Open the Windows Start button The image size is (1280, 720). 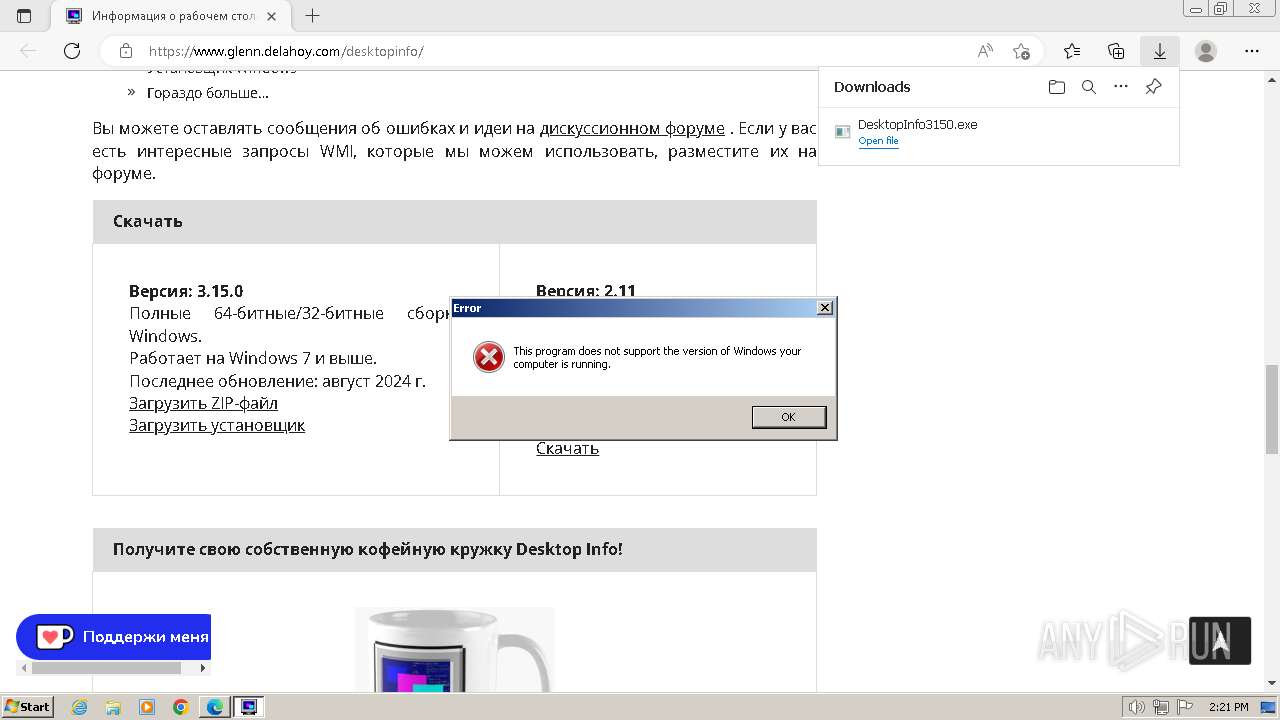(x=28, y=707)
